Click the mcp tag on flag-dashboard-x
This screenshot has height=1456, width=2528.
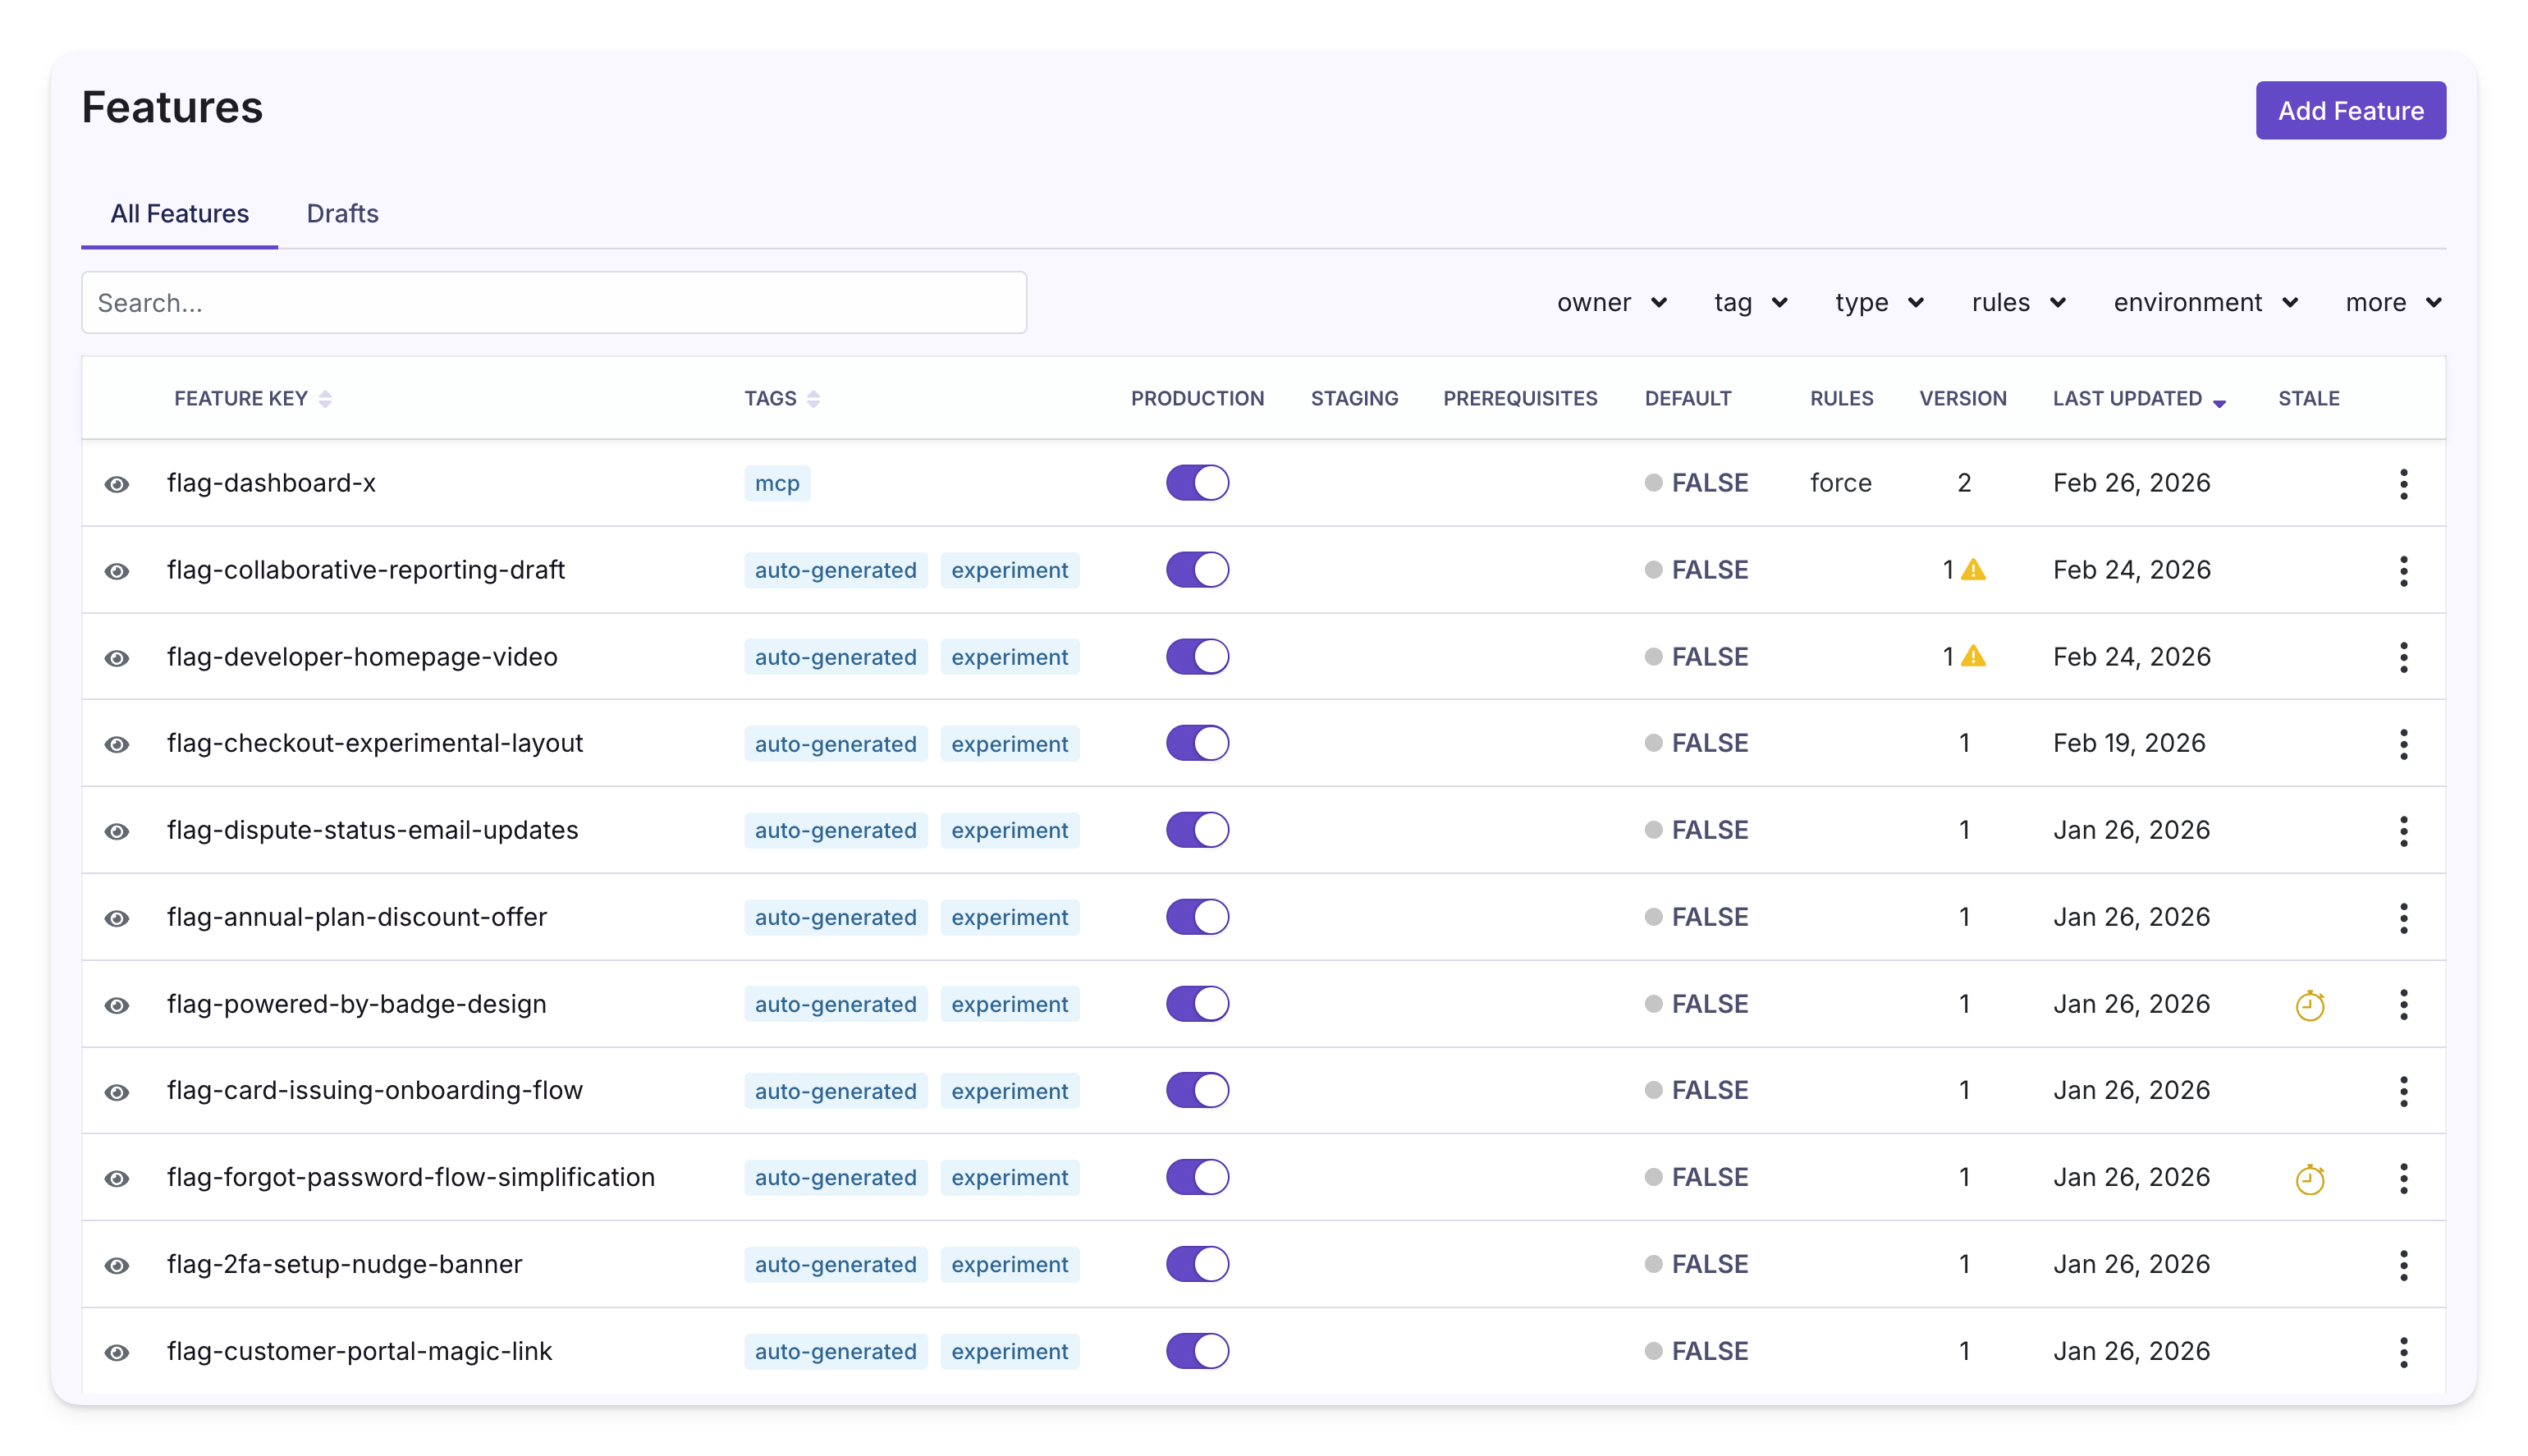(x=777, y=483)
